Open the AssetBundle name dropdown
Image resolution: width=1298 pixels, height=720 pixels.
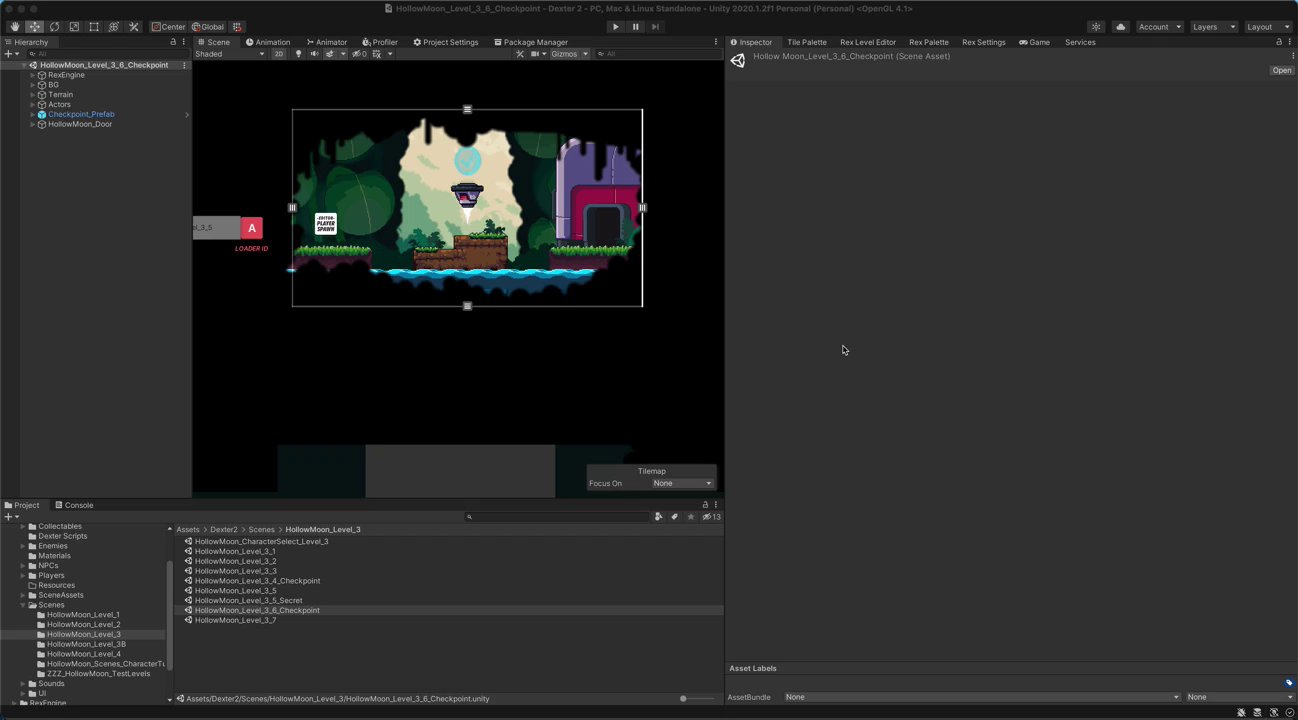tap(982, 697)
